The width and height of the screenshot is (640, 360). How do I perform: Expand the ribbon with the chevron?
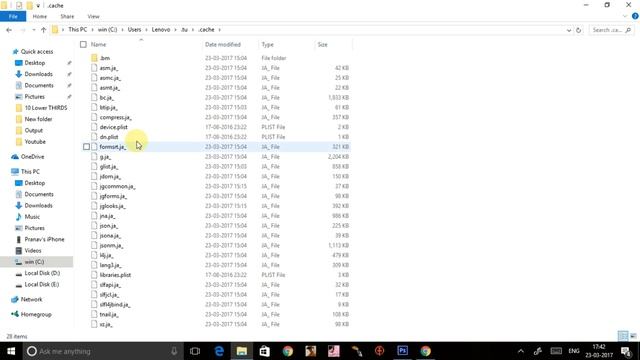625,16
